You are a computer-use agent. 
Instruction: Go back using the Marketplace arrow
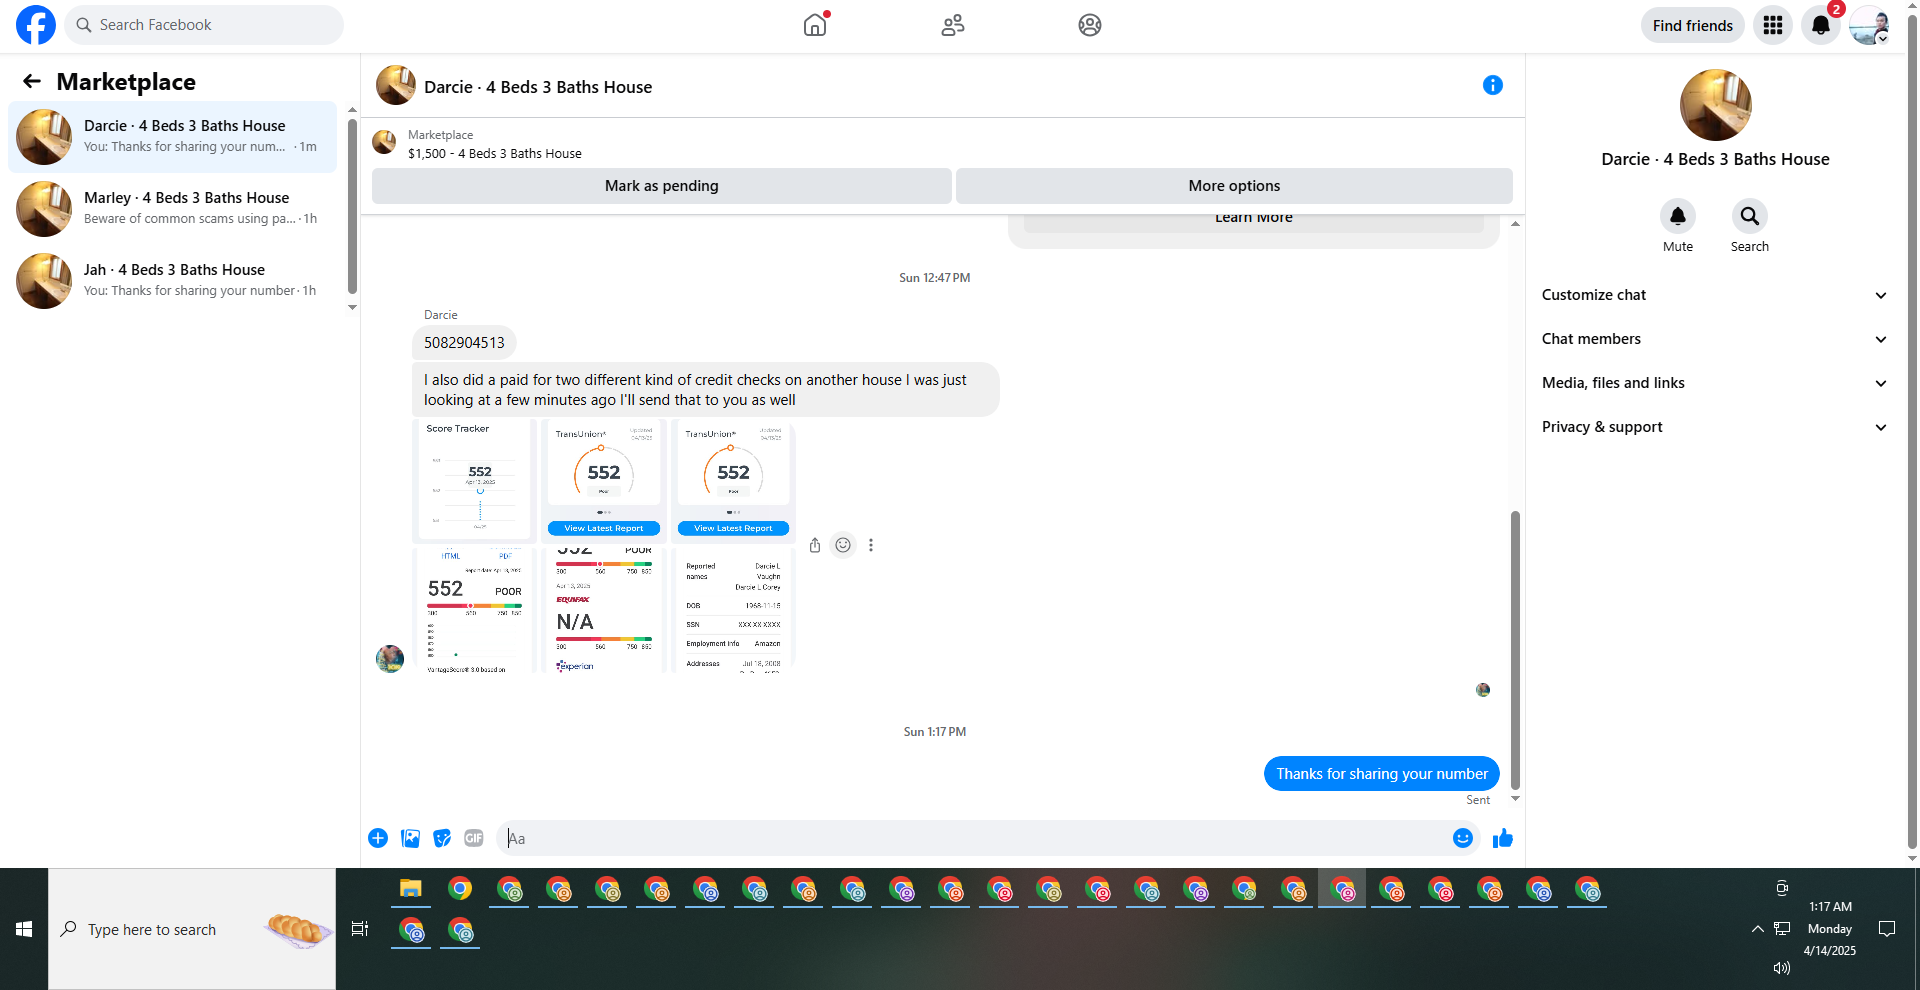[32, 81]
